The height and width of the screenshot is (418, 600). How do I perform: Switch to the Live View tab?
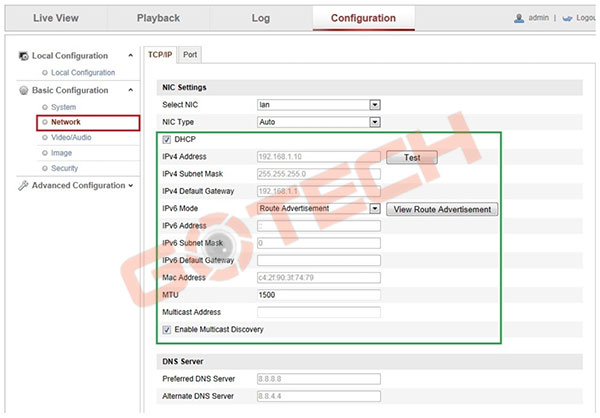55,18
